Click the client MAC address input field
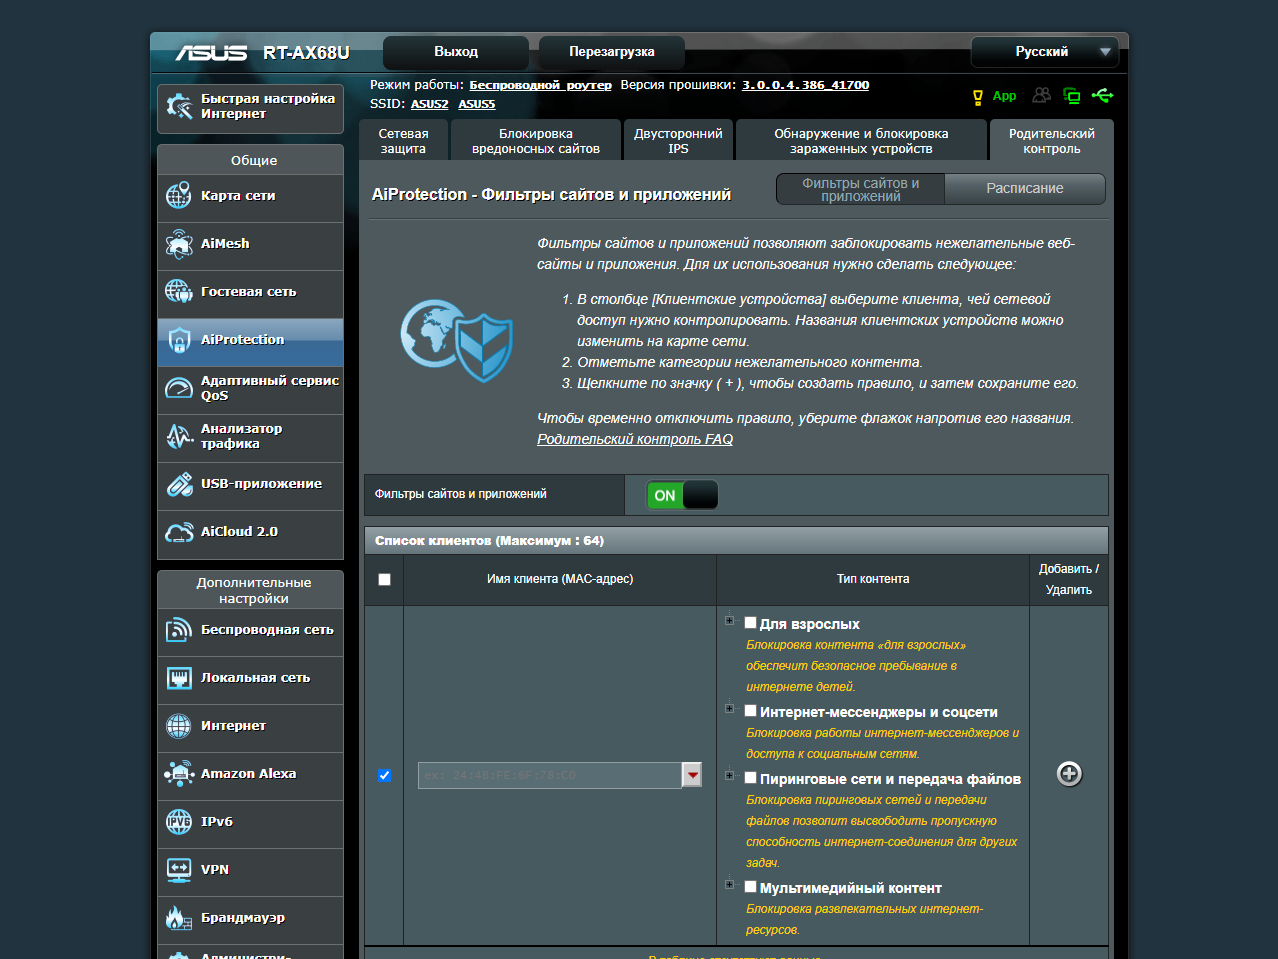Viewport: 1278px width, 959px height. click(550, 775)
